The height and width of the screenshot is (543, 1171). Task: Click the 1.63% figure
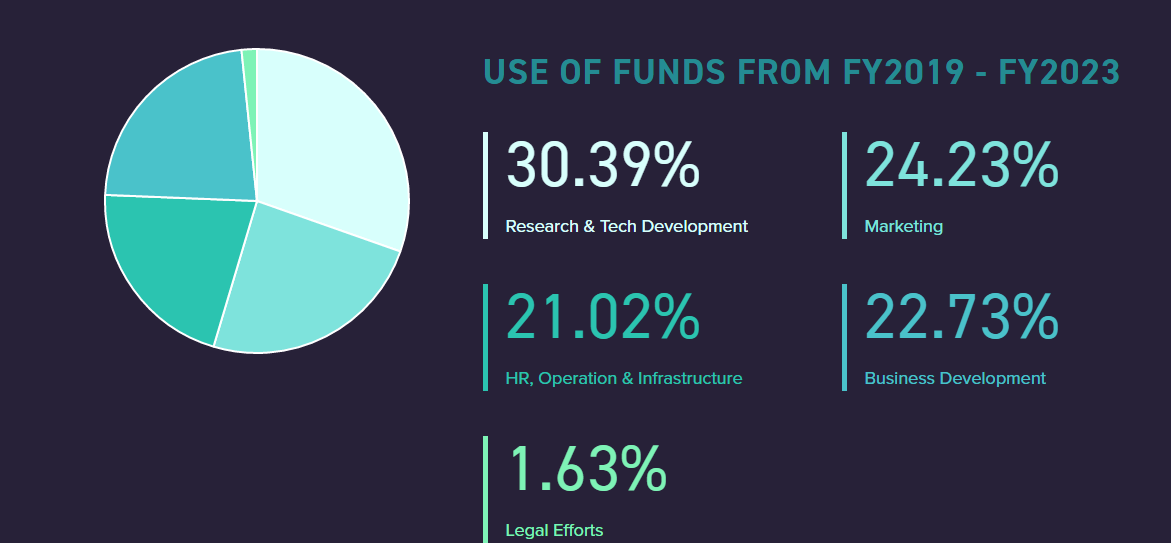586,468
